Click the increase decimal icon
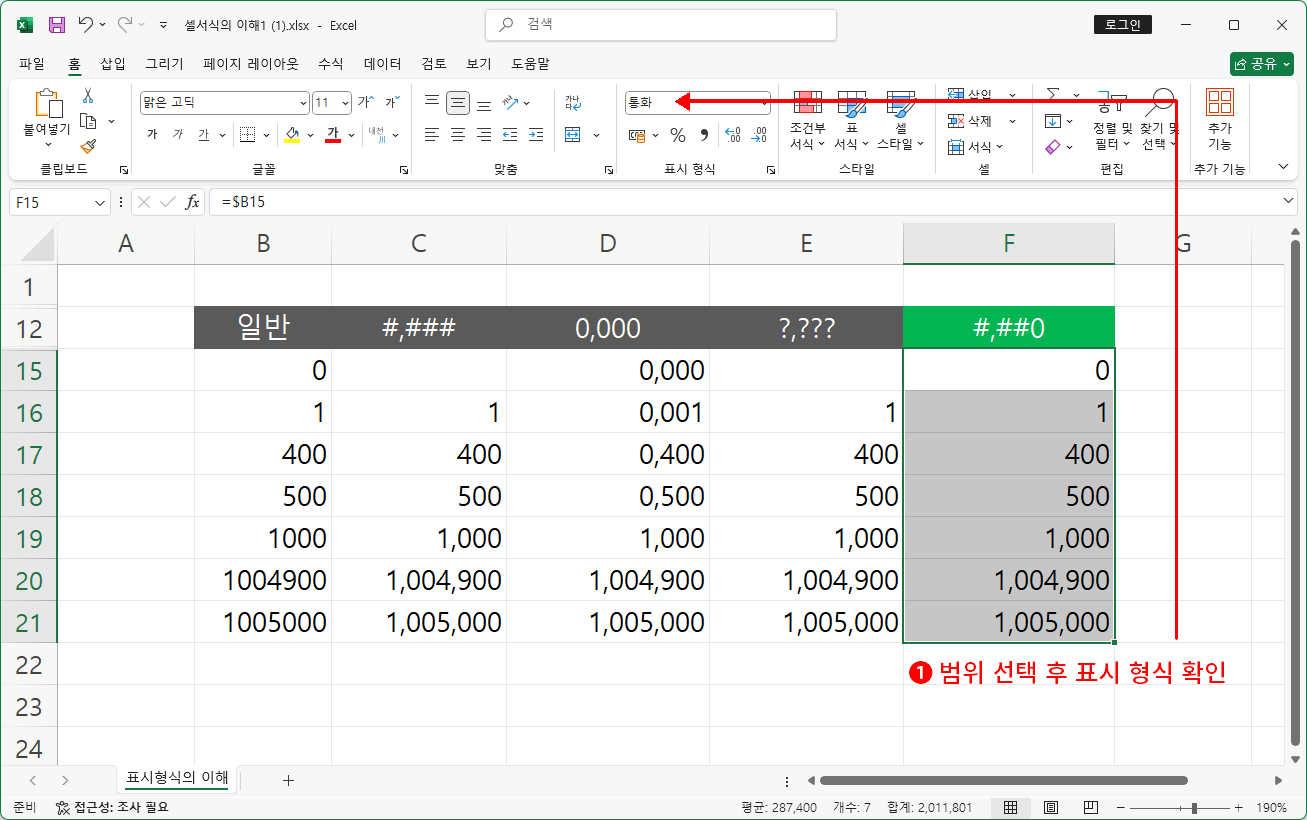Image resolution: width=1307 pixels, height=820 pixels. click(x=732, y=134)
